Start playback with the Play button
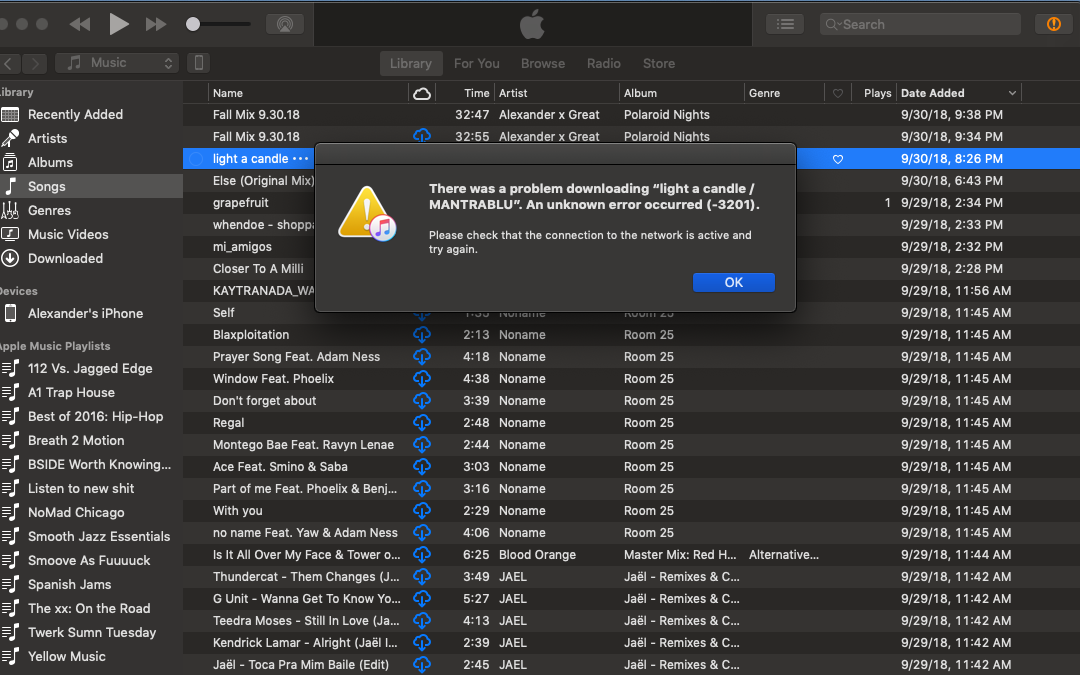 pyautogui.click(x=118, y=24)
